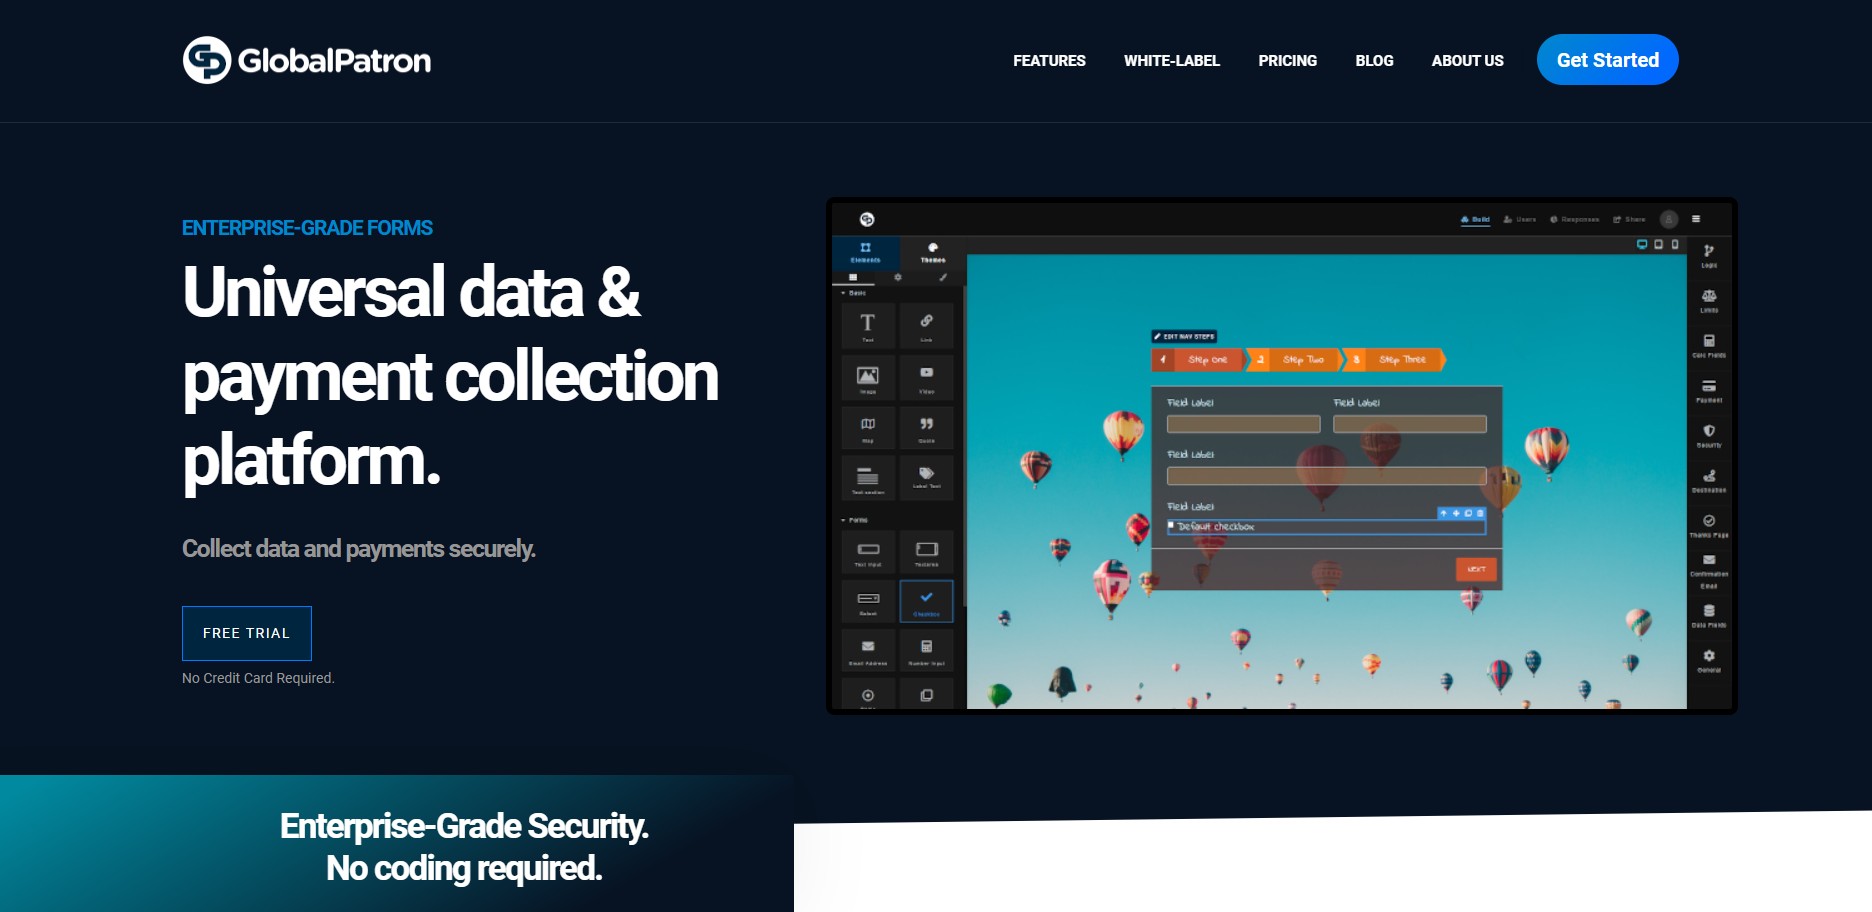Select the Text element icon

click(867, 325)
